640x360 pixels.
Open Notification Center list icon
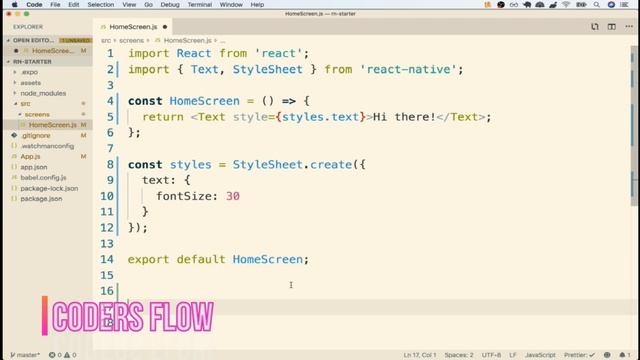click(x=624, y=4)
